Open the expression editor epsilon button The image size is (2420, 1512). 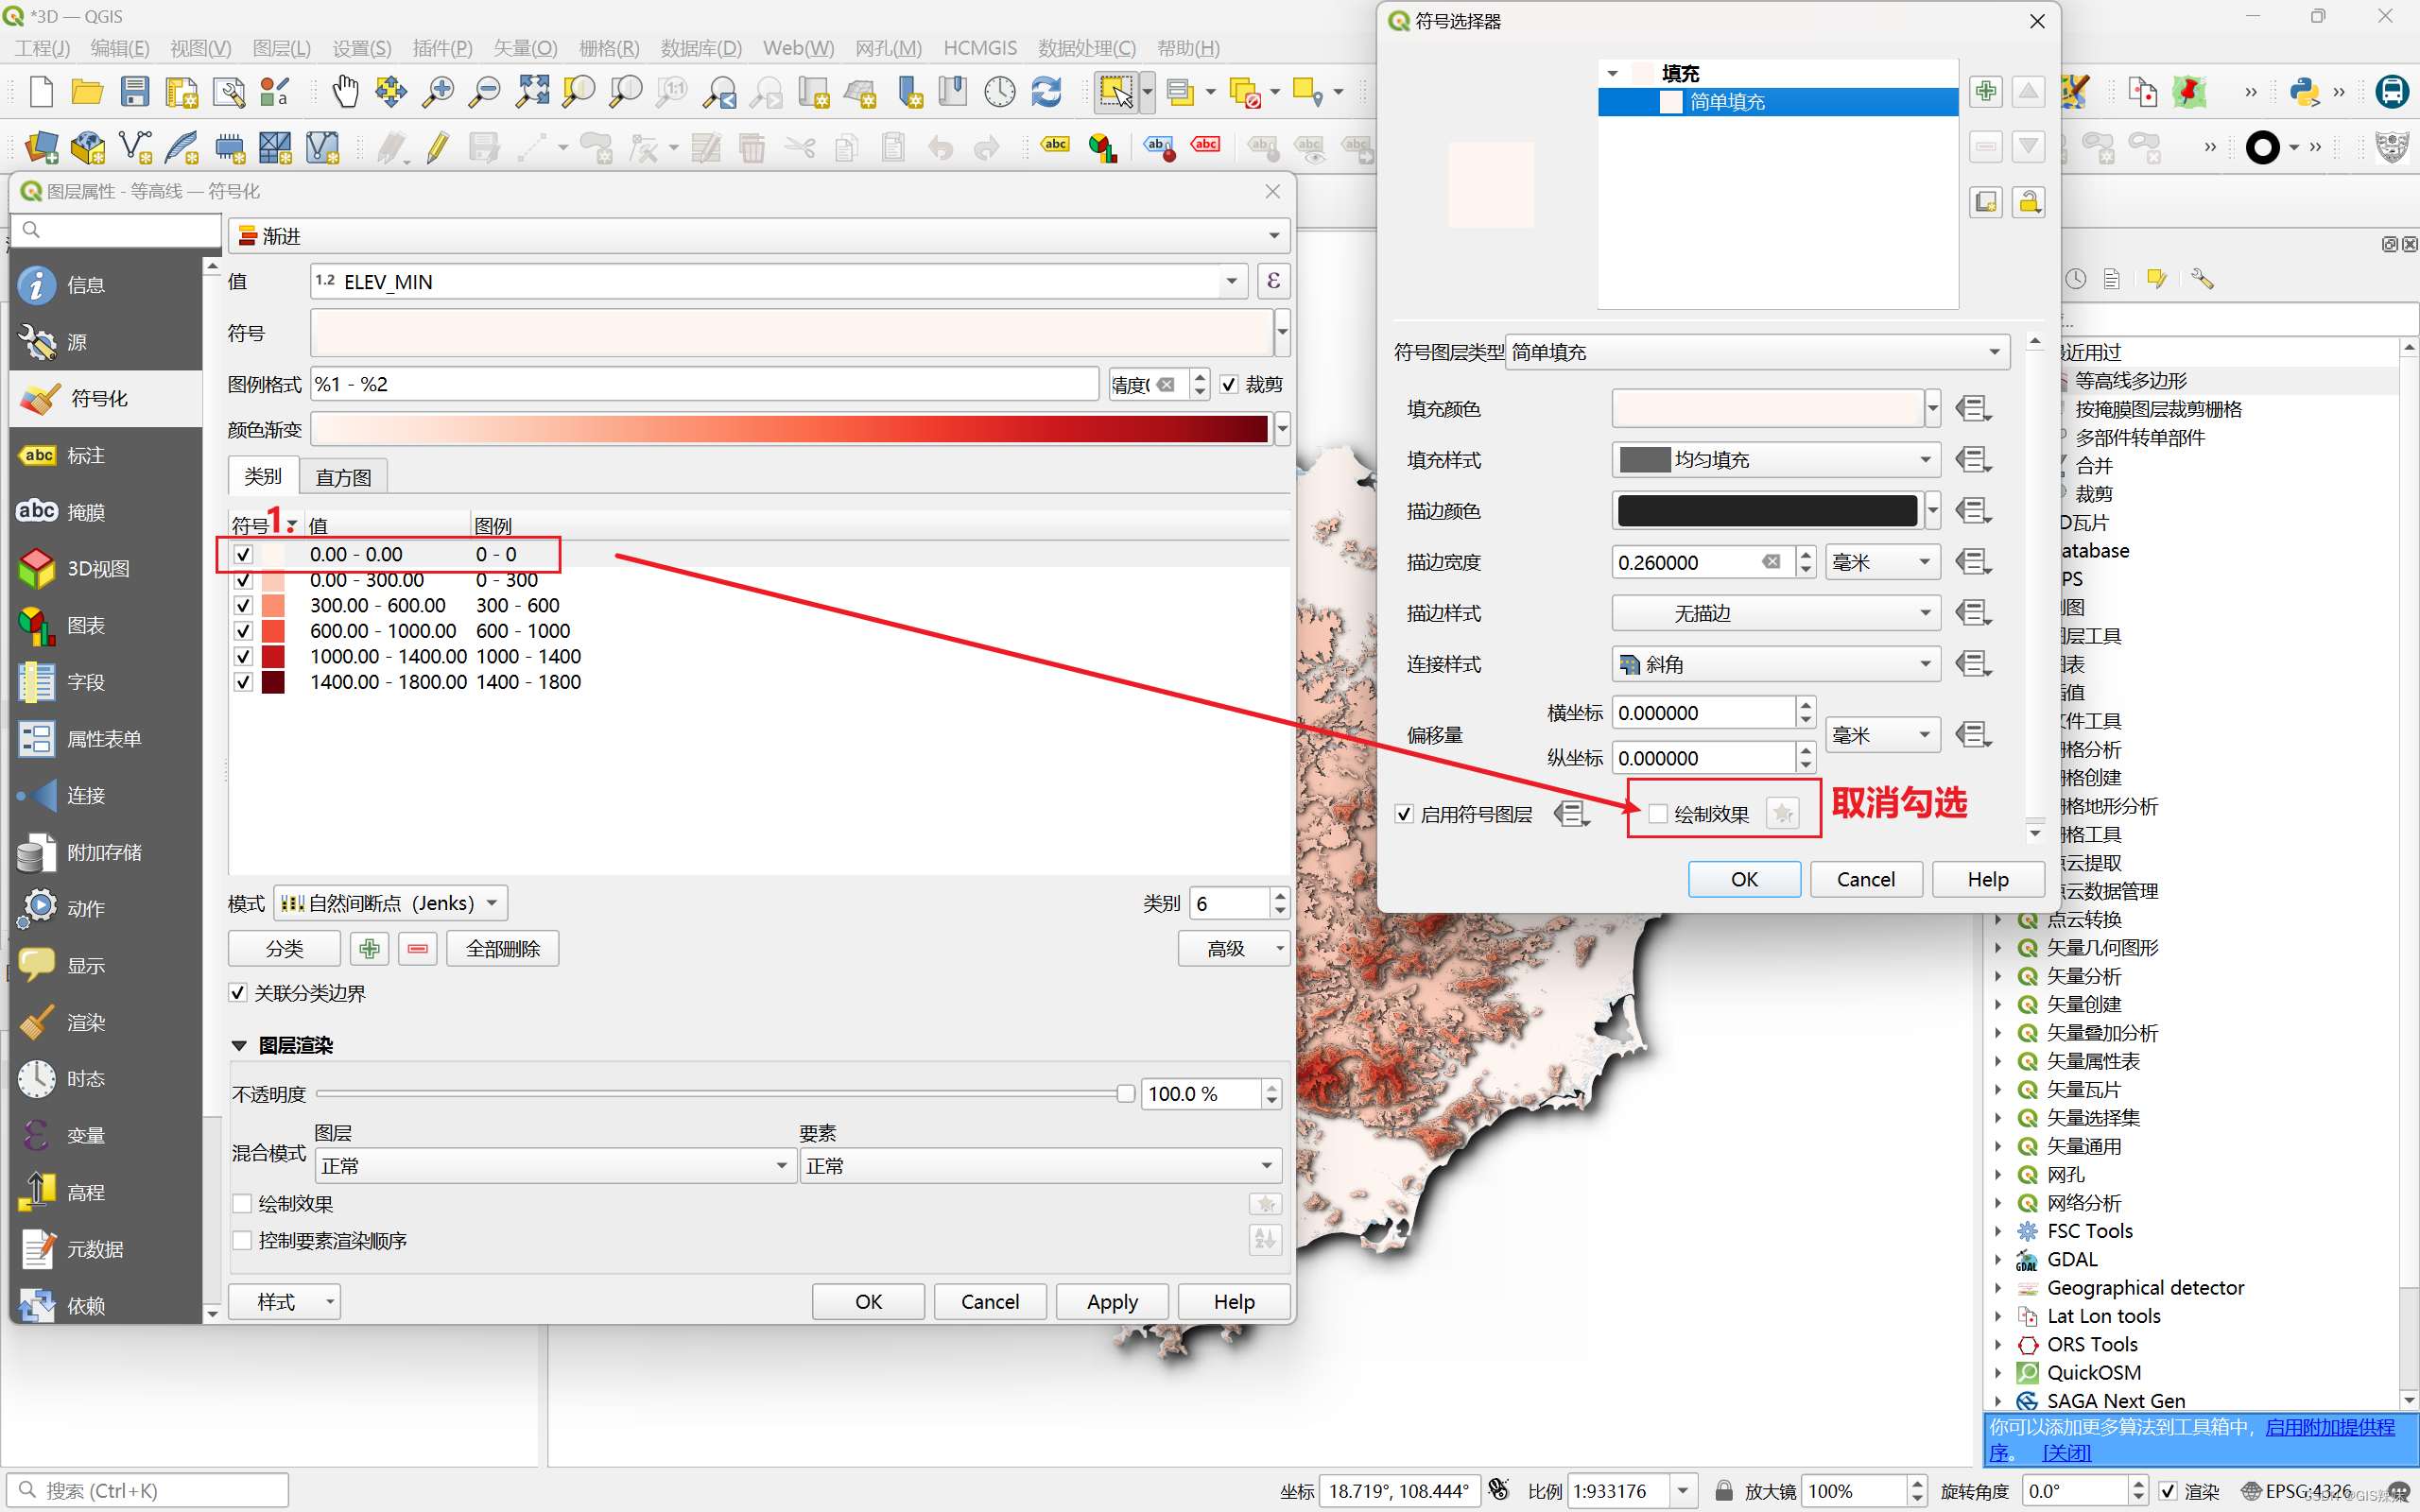(1273, 281)
